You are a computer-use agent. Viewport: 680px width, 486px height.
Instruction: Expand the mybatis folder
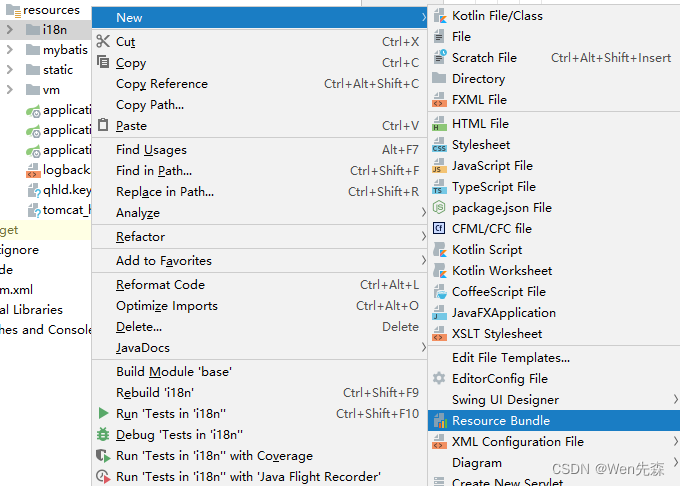(x=10, y=50)
